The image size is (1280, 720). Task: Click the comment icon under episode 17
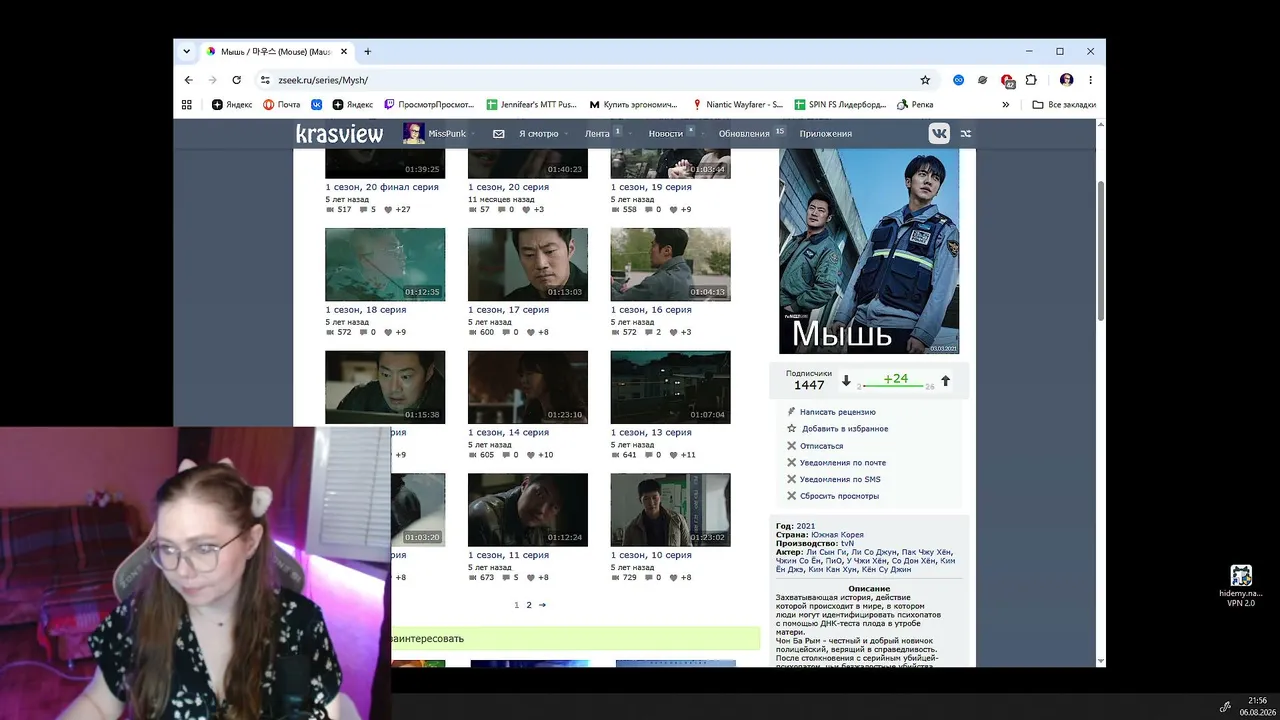pos(506,332)
